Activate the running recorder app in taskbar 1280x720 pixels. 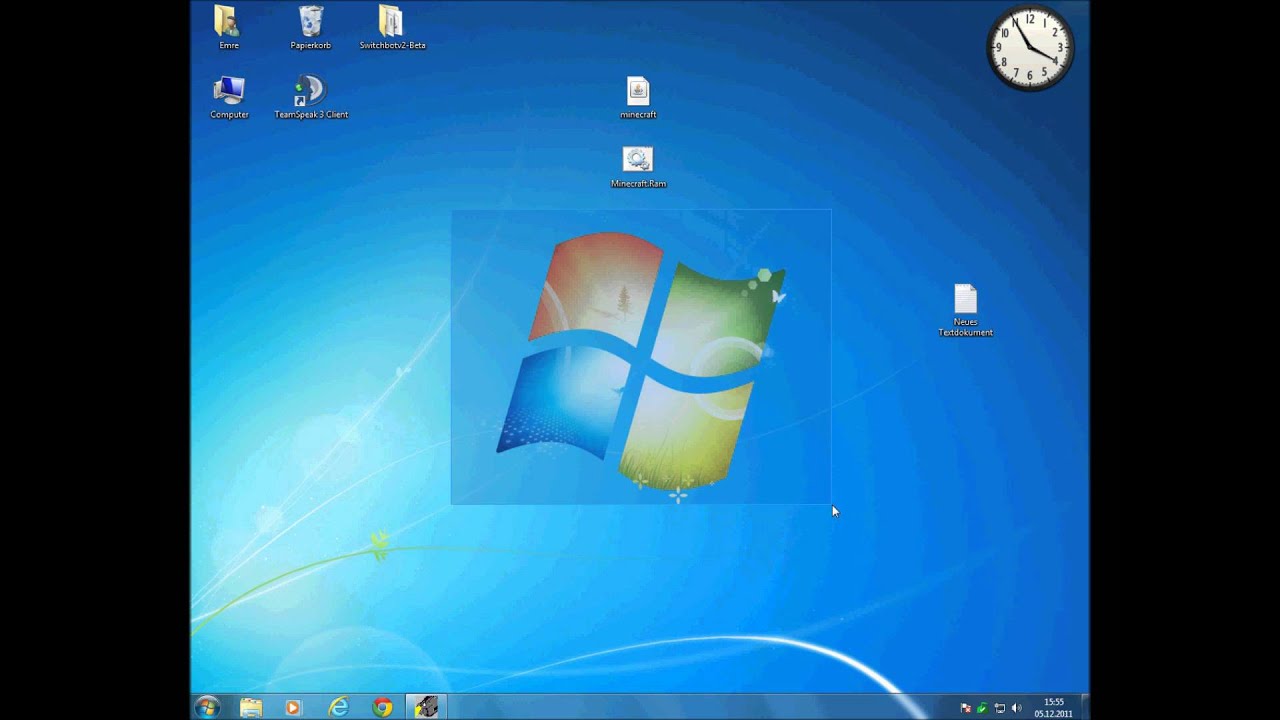[426, 707]
